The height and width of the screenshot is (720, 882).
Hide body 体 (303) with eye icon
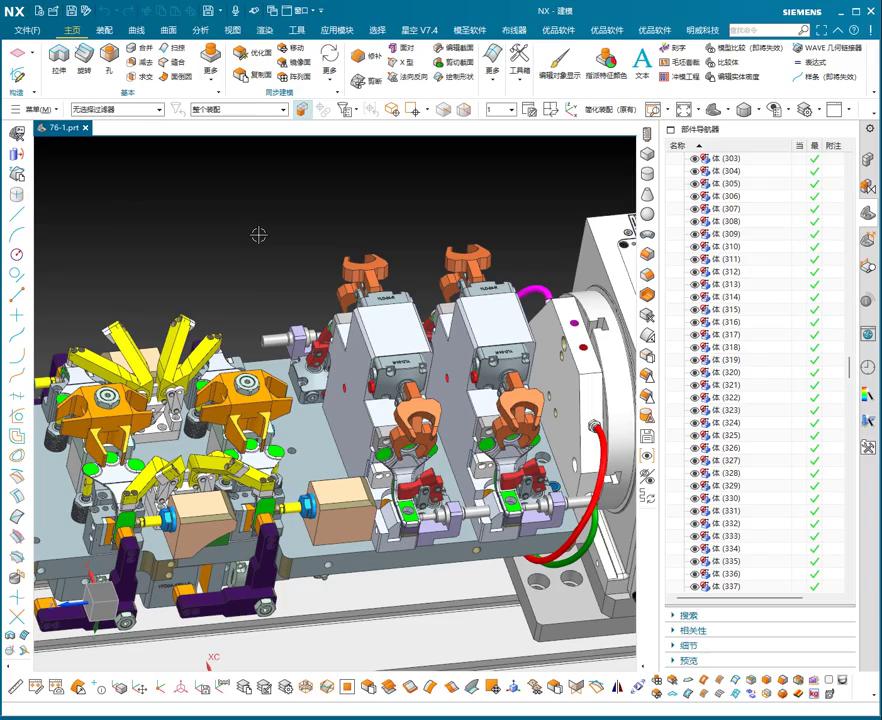pos(694,159)
